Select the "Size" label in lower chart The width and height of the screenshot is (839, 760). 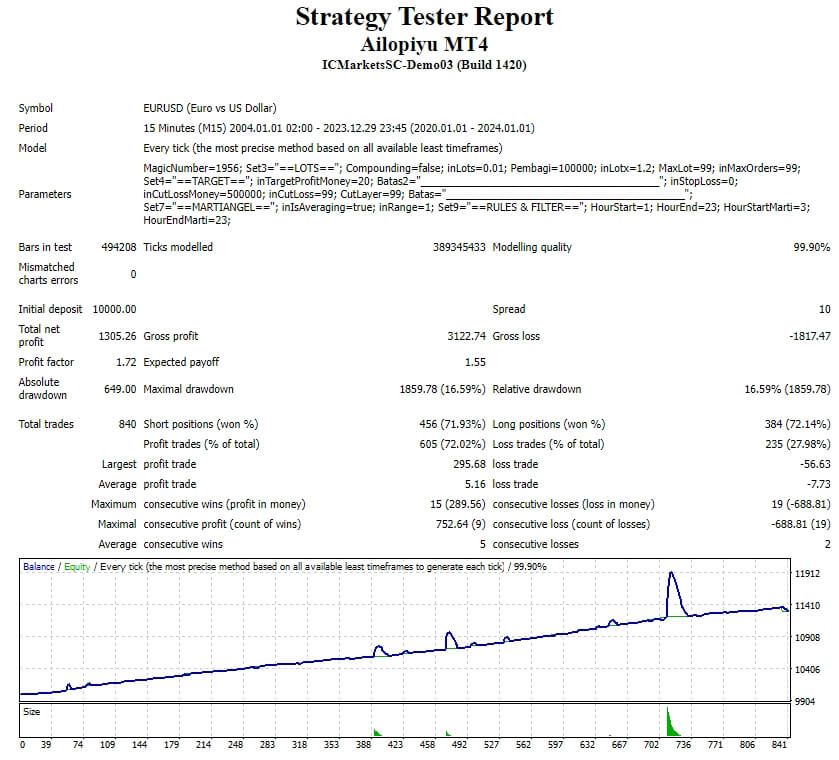pos(32,712)
